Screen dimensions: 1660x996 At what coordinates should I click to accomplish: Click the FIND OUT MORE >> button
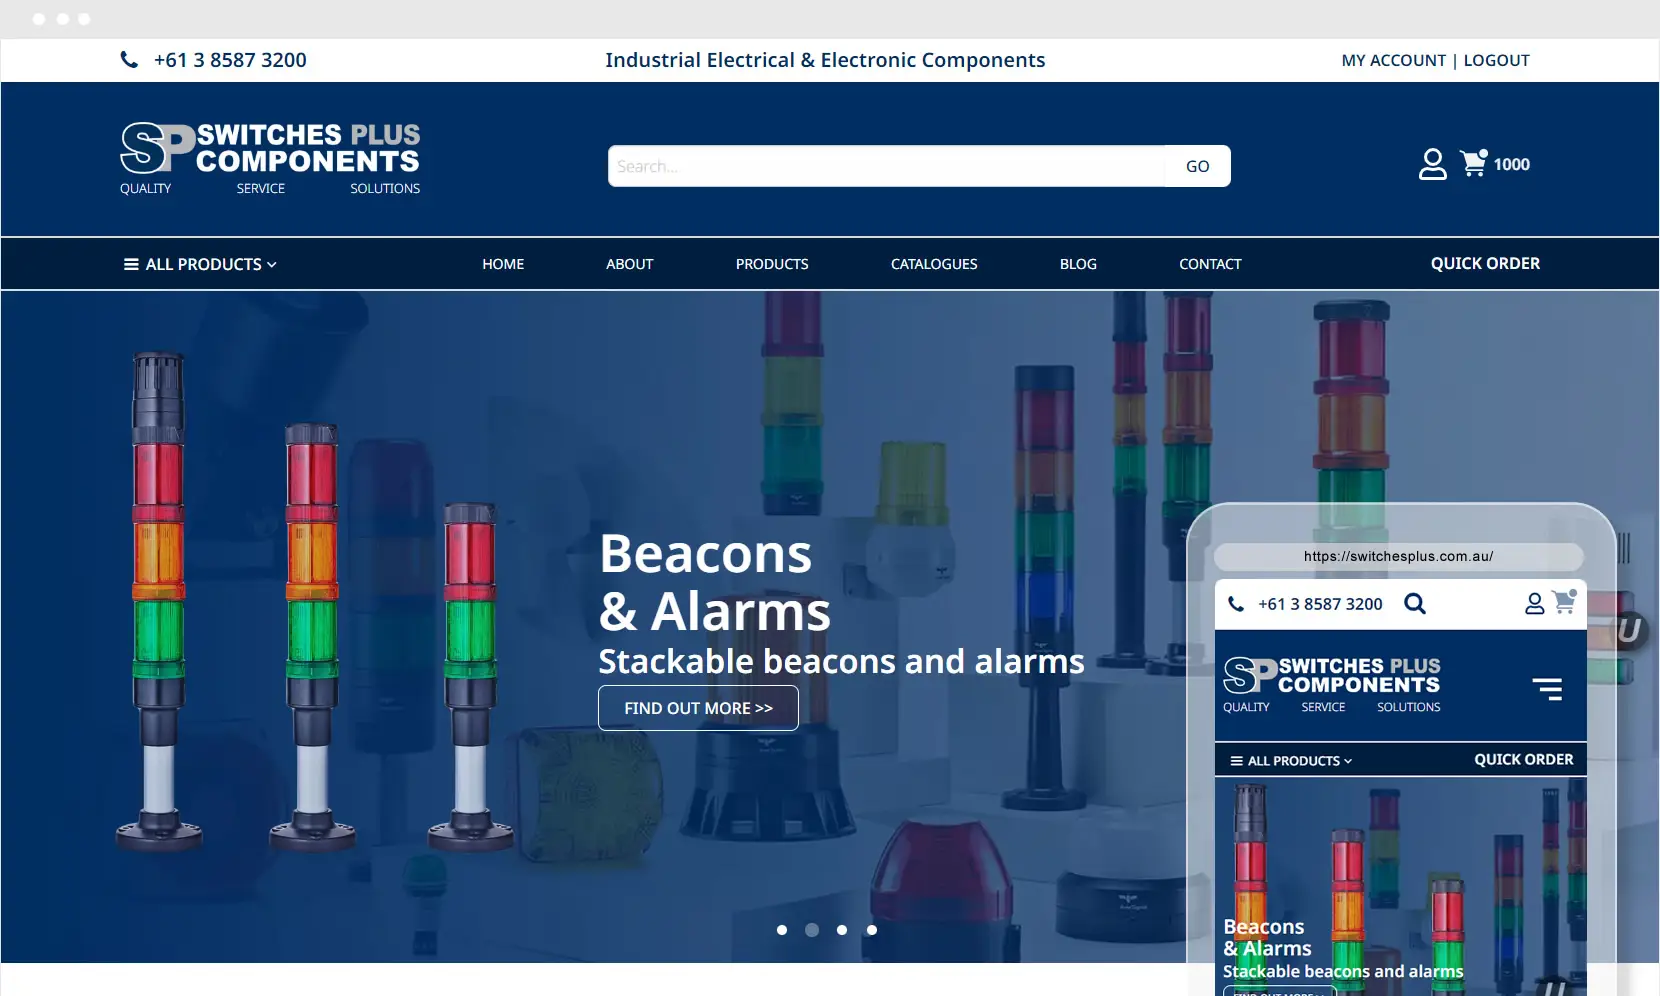pos(698,708)
